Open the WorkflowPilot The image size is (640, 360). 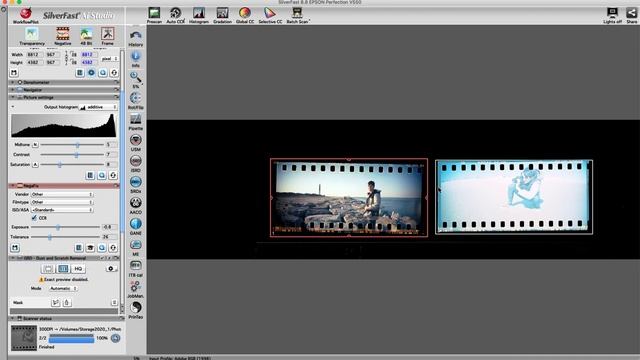[26, 15]
